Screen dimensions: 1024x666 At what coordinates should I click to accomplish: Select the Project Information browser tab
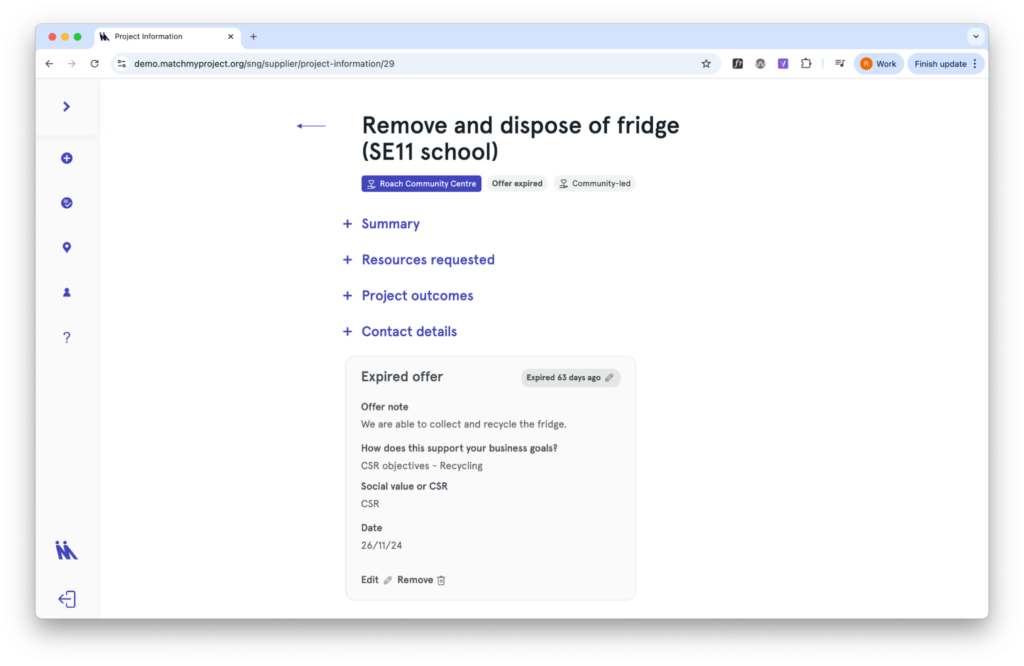coord(160,37)
